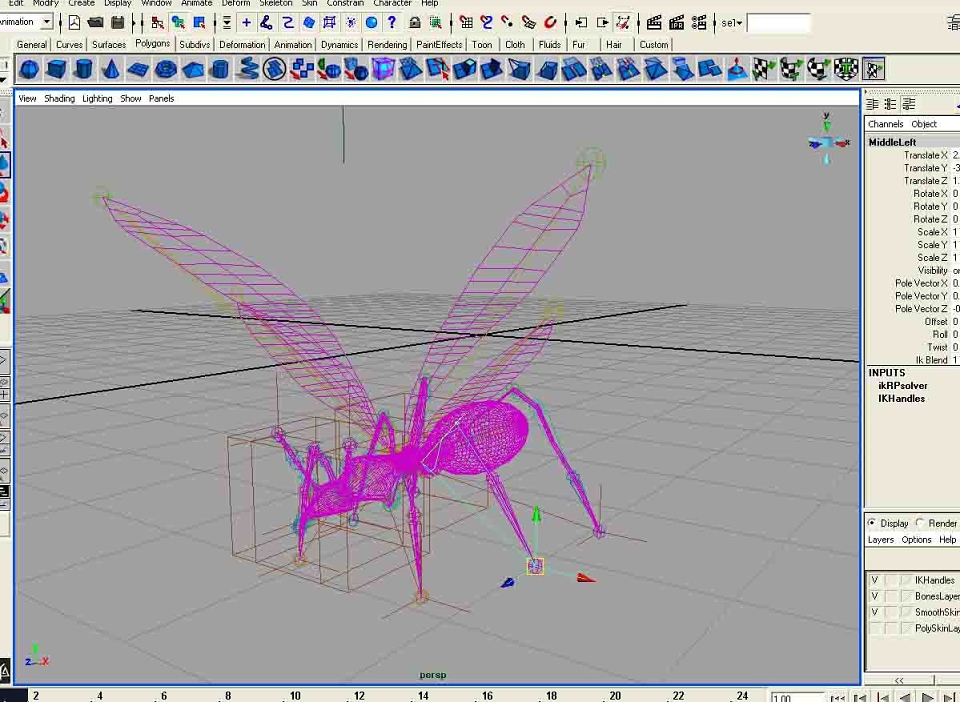The image size is (960, 702).
Task: Open the sel field mode dropdown arrow
Action: 739,24
